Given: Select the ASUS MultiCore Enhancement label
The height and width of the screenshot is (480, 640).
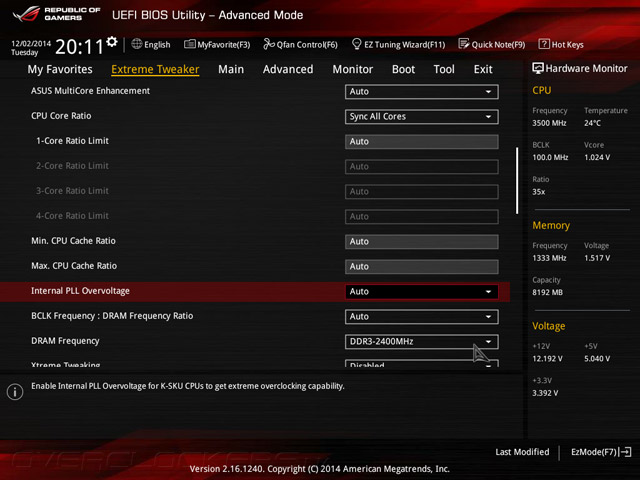Looking at the screenshot, I should point(91,91).
